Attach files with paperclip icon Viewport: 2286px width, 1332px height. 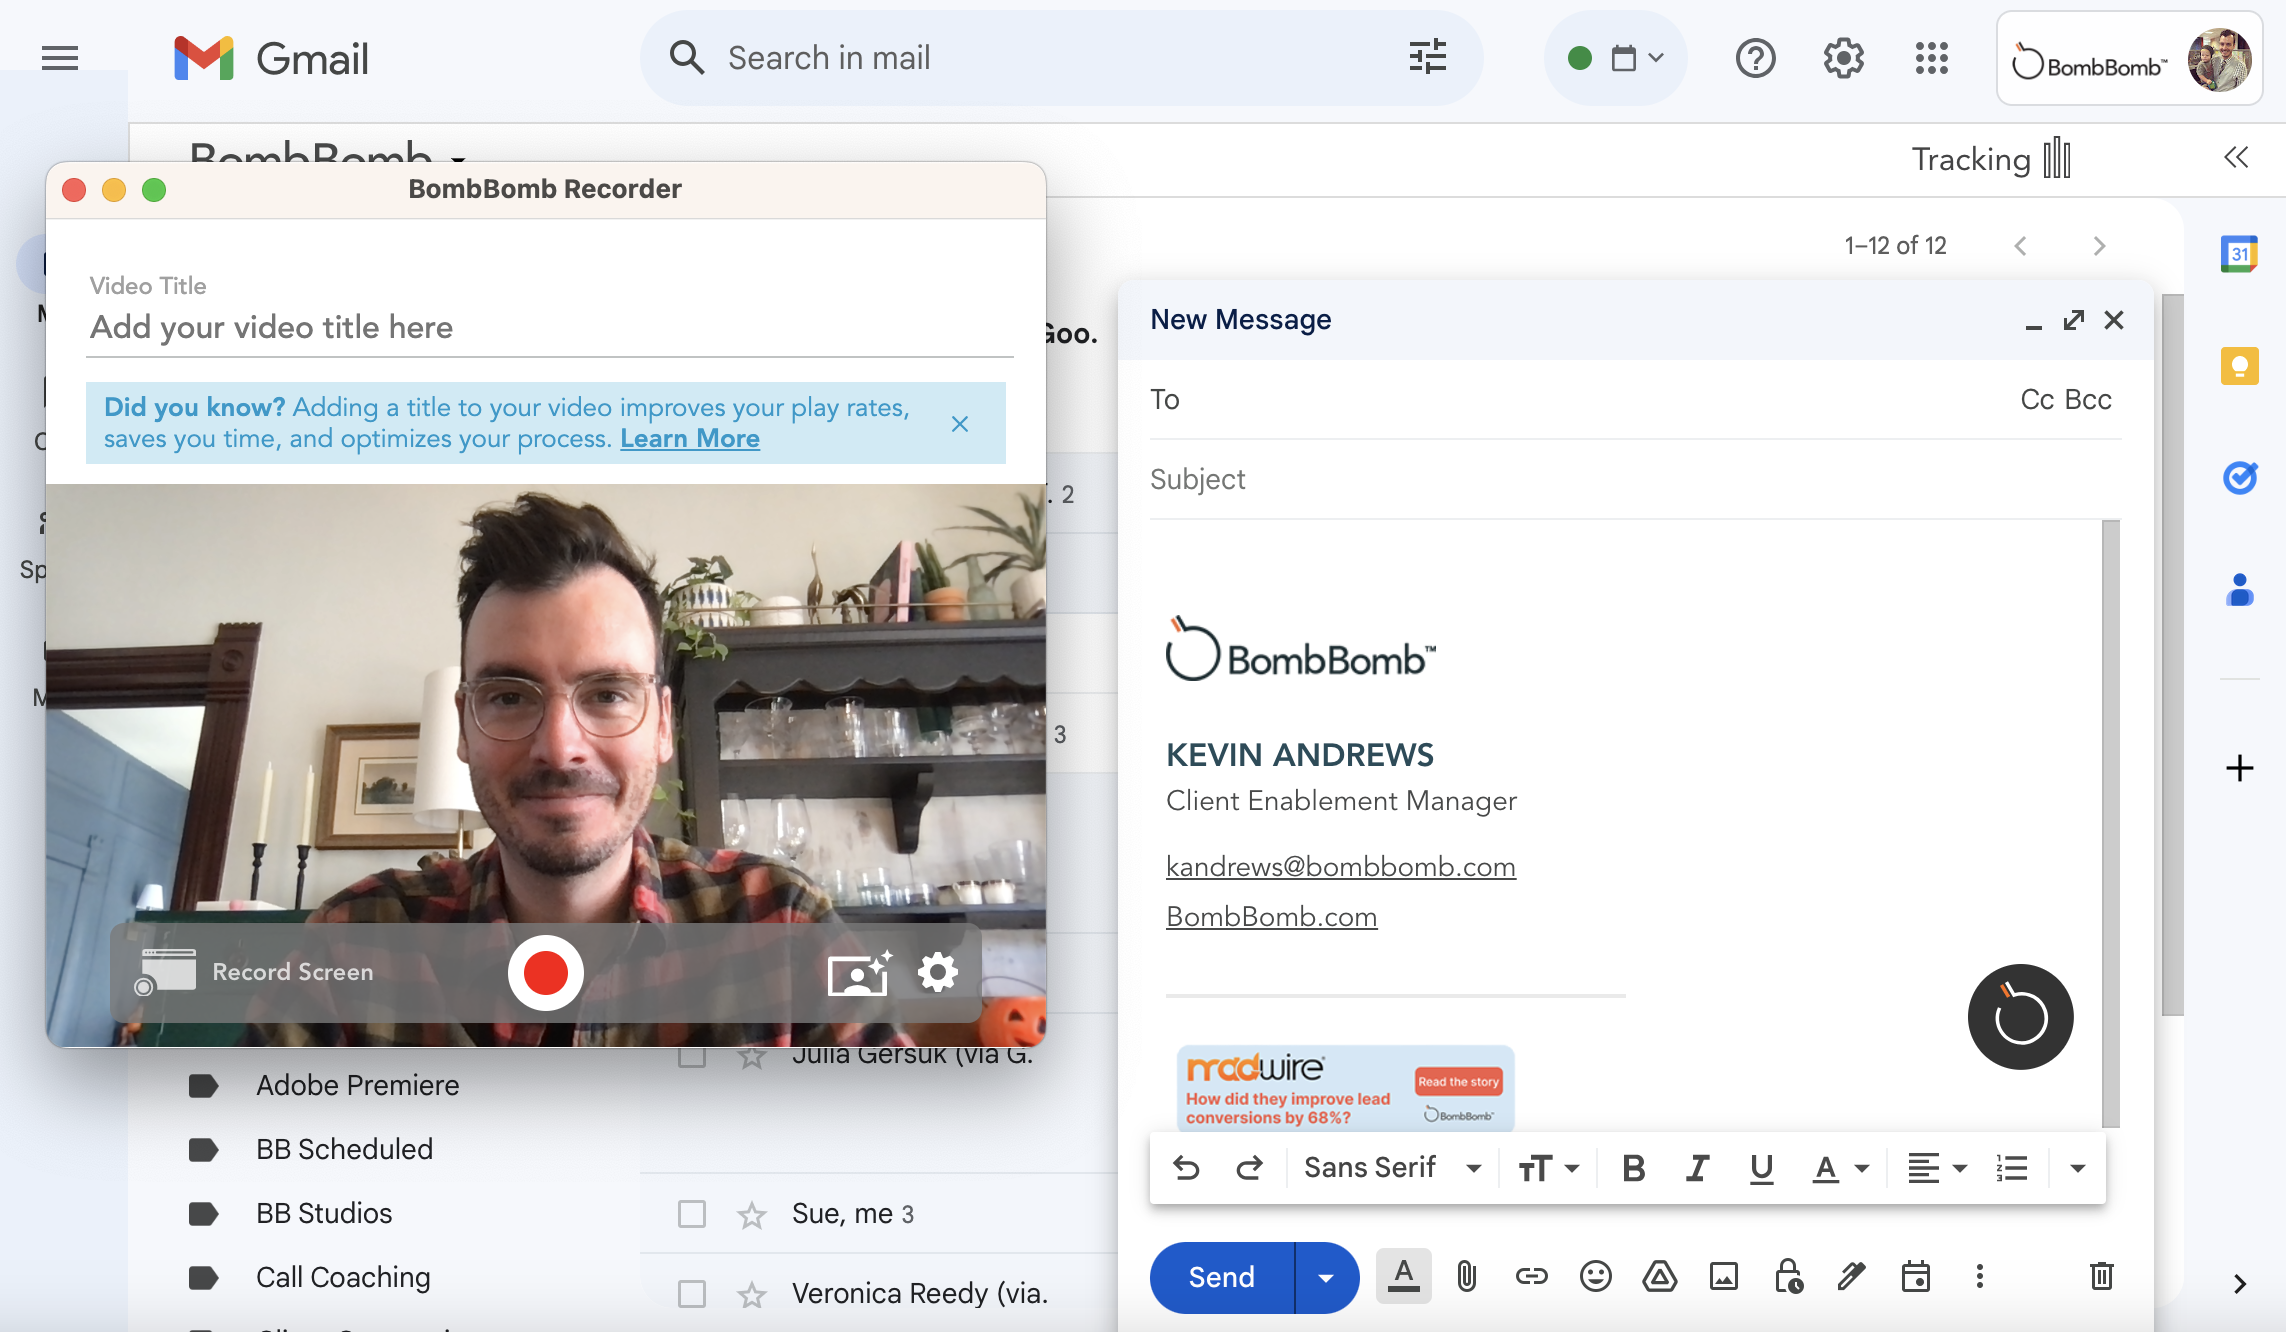[x=1467, y=1277]
